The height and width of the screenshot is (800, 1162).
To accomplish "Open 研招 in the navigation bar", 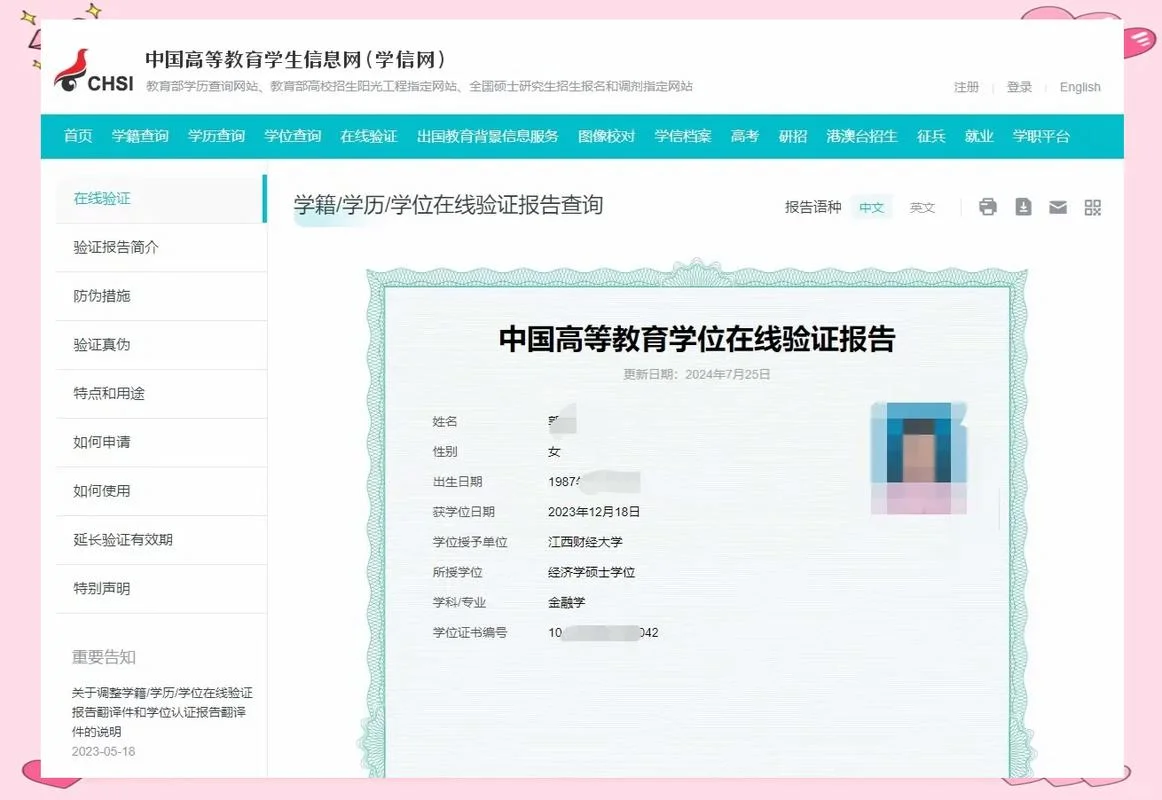I will click(793, 136).
